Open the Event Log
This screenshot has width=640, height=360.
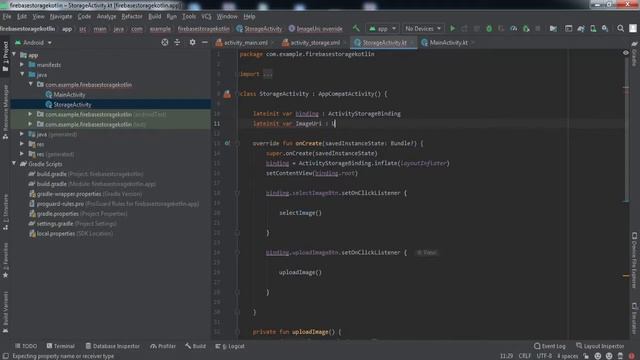tap(550, 346)
